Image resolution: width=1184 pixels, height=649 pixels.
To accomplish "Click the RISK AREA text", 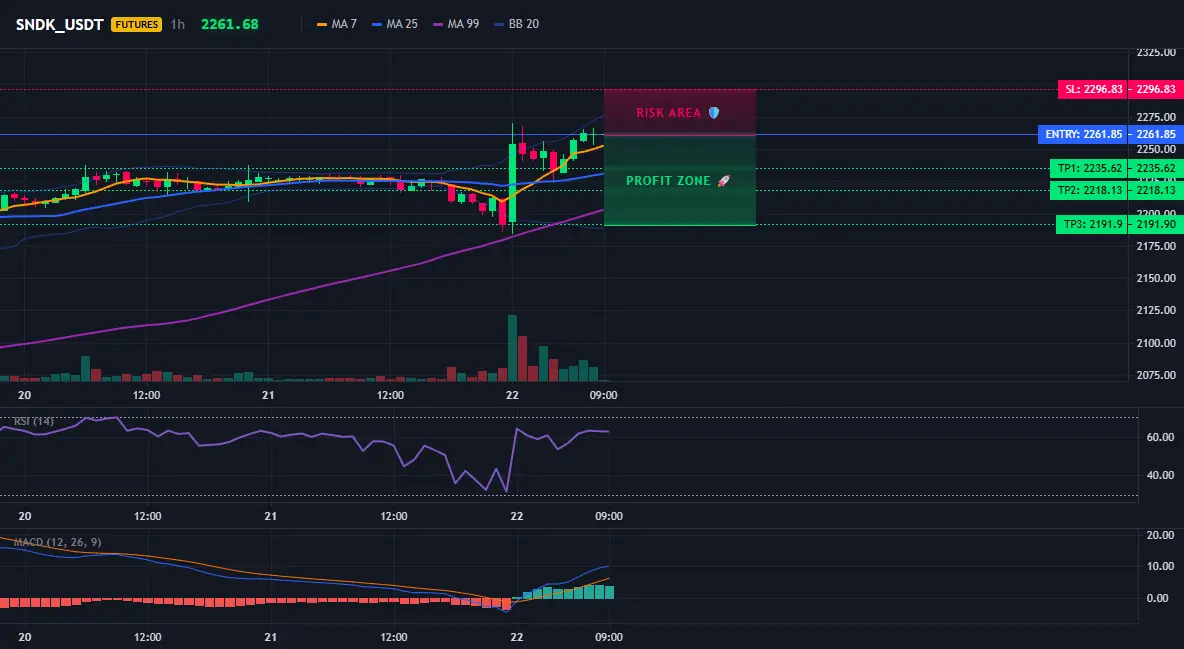I will tap(668, 113).
